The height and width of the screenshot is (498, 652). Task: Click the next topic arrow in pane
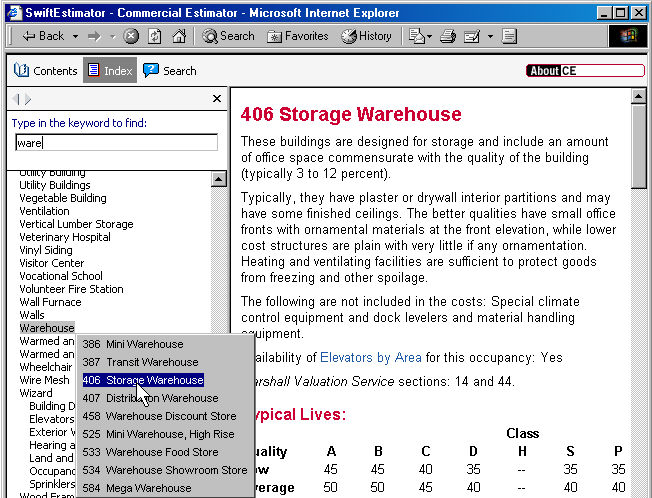tap(28, 99)
